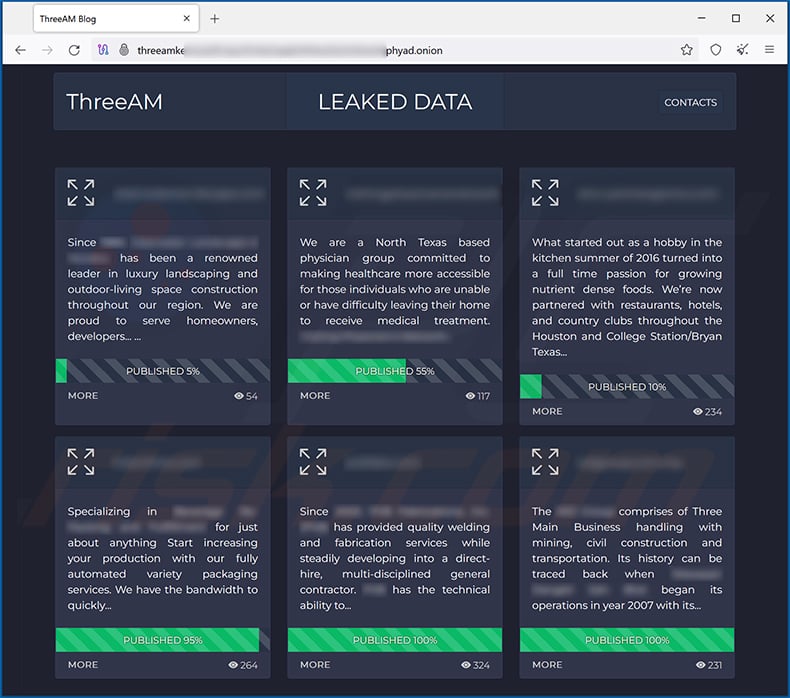Click the New Identity broom icon
The width and height of the screenshot is (790, 698).
[742, 49]
